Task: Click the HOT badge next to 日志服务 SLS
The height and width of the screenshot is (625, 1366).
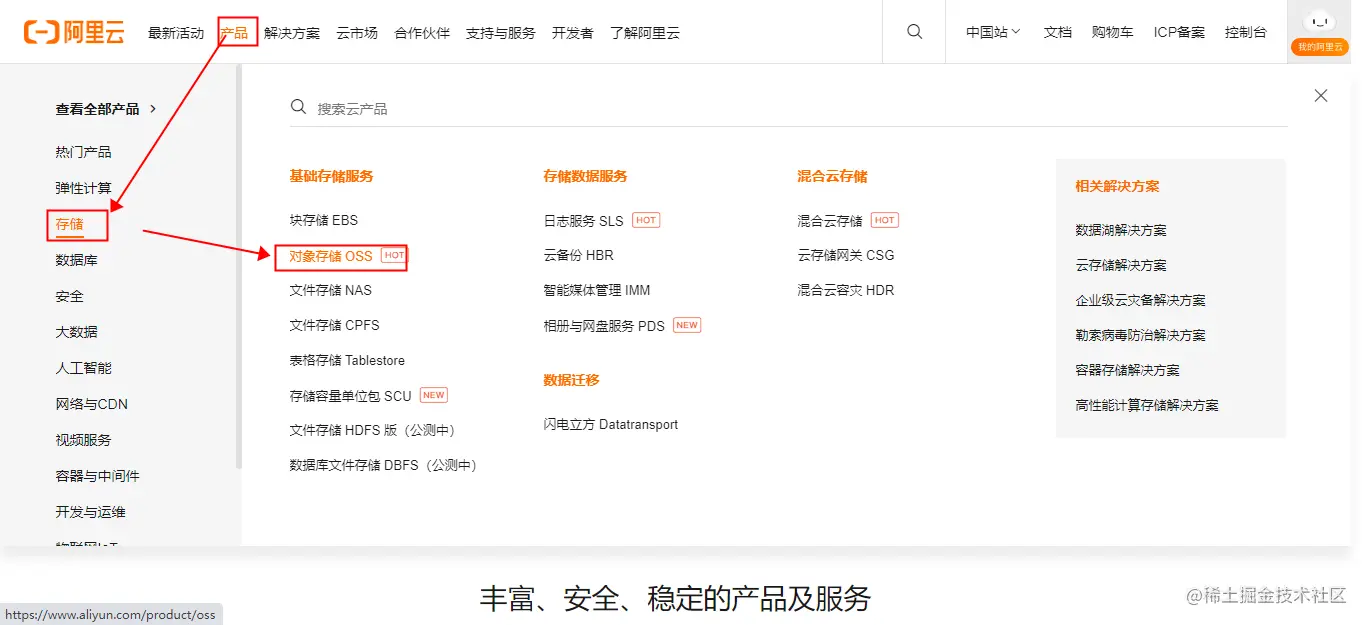Action: (646, 220)
